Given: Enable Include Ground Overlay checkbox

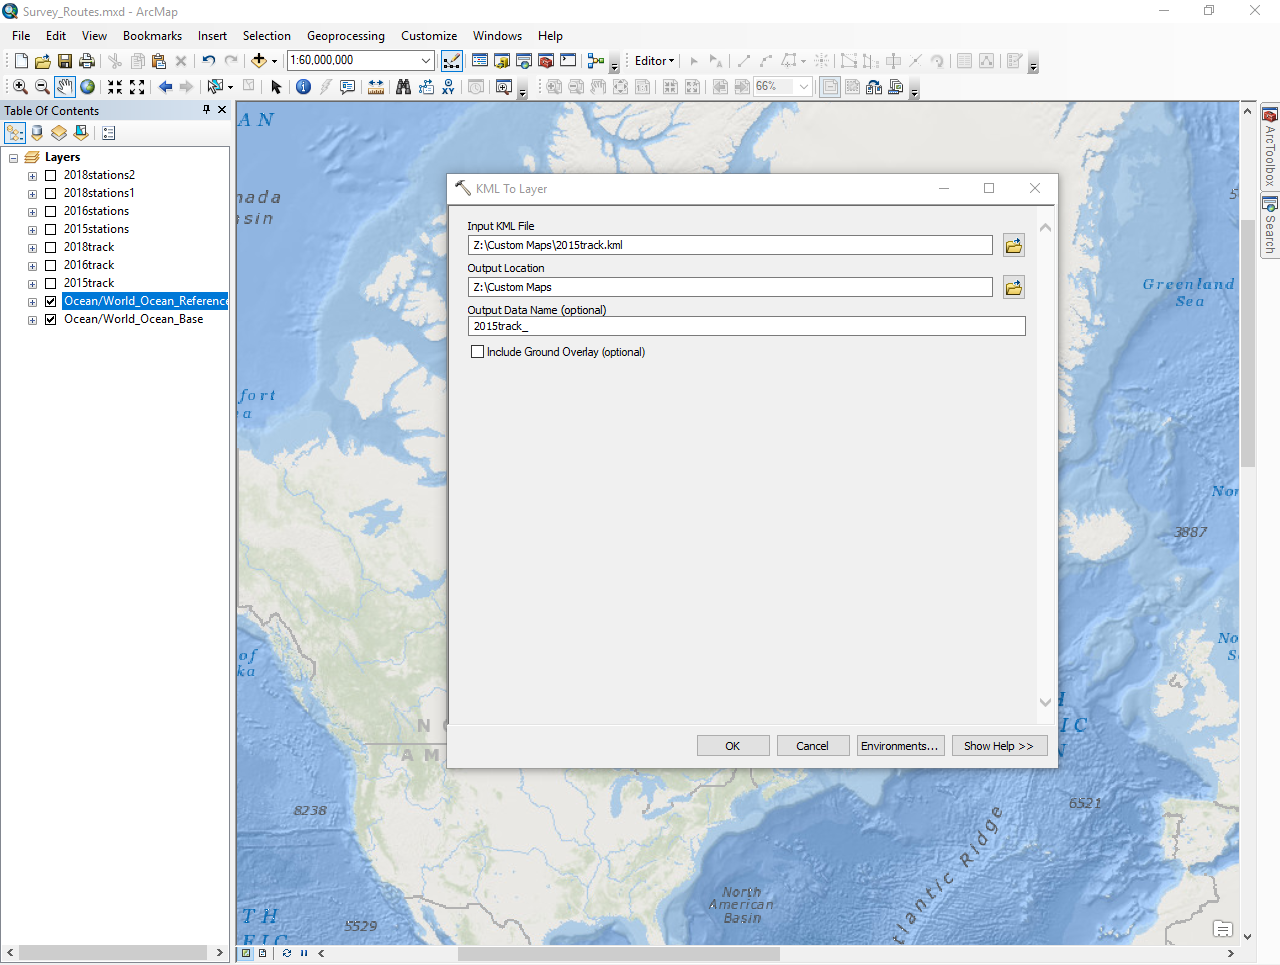Looking at the screenshot, I should point(478,352).
